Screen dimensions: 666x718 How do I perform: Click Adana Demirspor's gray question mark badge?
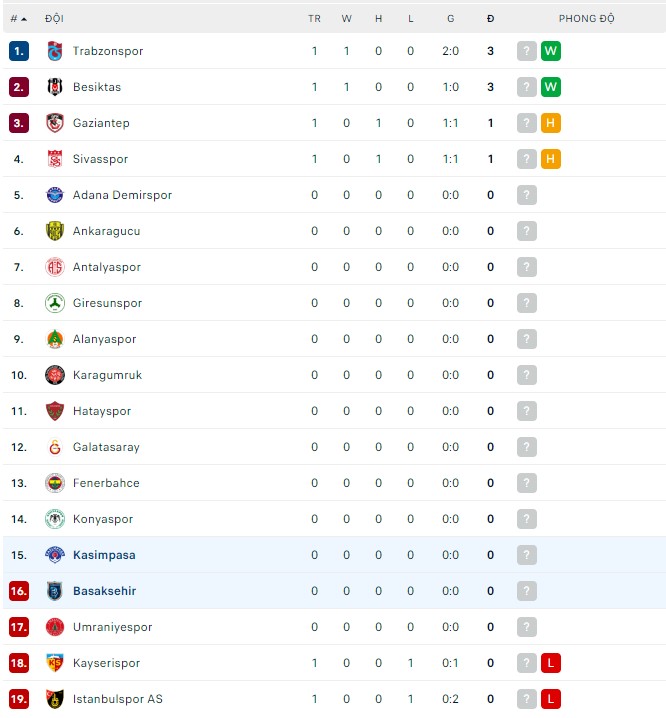(527, 195)
